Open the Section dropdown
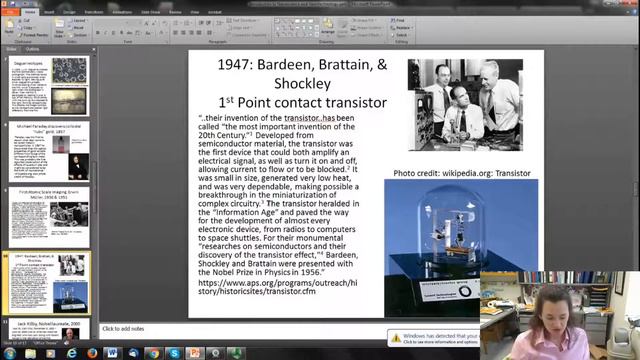The height and width of the screenshot is (360, 640). coord(78,35)
